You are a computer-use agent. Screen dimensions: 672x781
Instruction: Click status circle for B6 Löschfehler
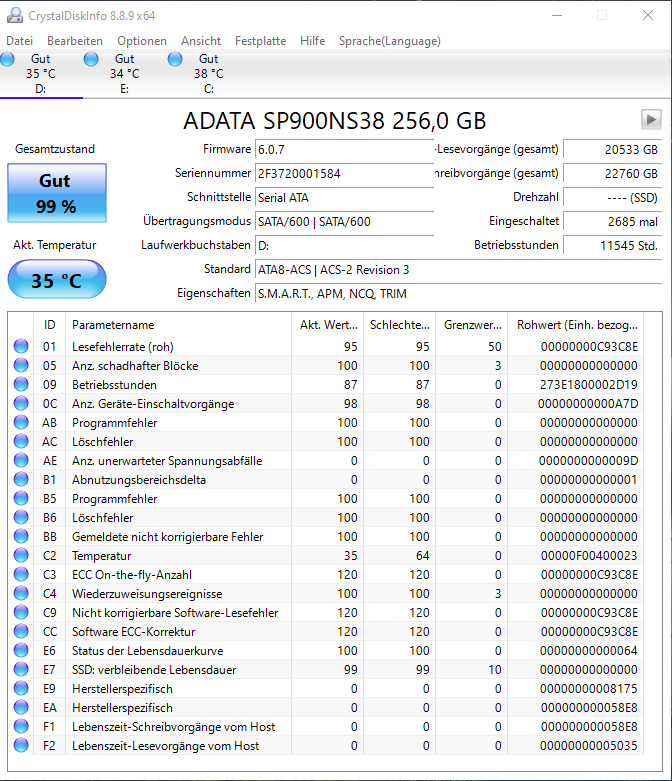tap(21, 517)
